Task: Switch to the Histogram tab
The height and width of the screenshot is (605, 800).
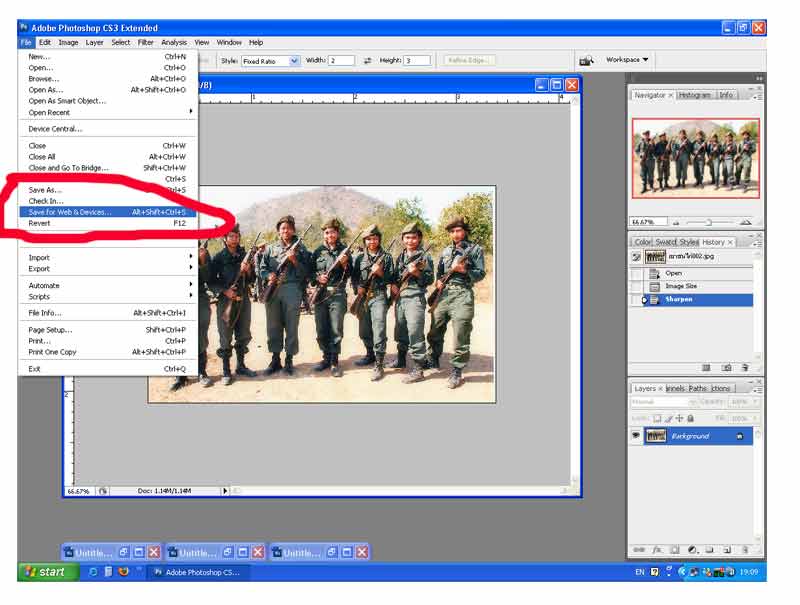Action: coord(695,95)
